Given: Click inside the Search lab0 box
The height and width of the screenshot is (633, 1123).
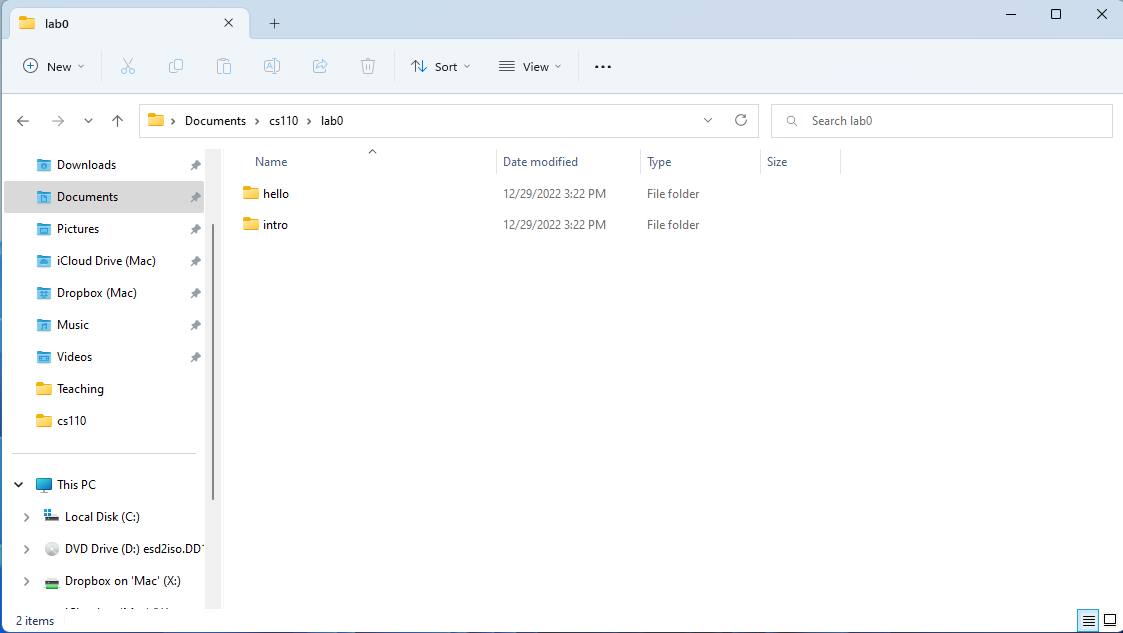Looking at the screenshot, I should click(x=940, y=120).
